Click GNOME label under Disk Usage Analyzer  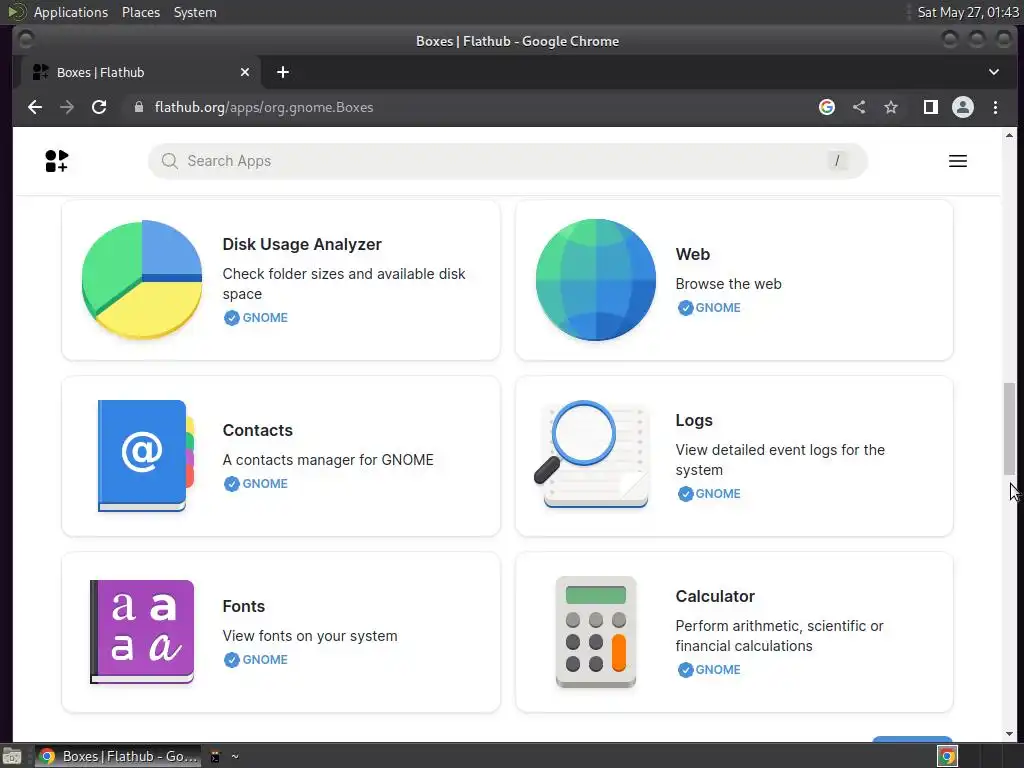coord(265,318)
